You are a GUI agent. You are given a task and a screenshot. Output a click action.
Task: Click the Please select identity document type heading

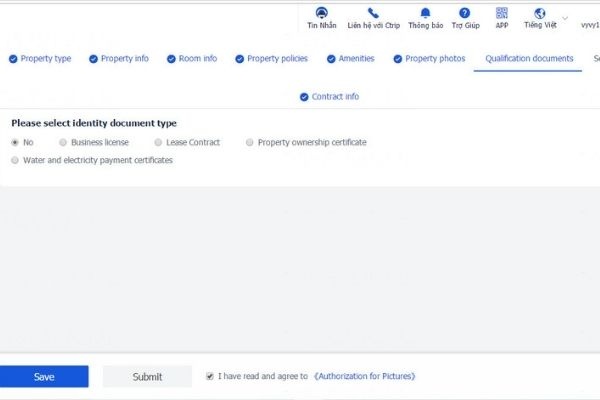pyautogui.click(x=94, y=123)
